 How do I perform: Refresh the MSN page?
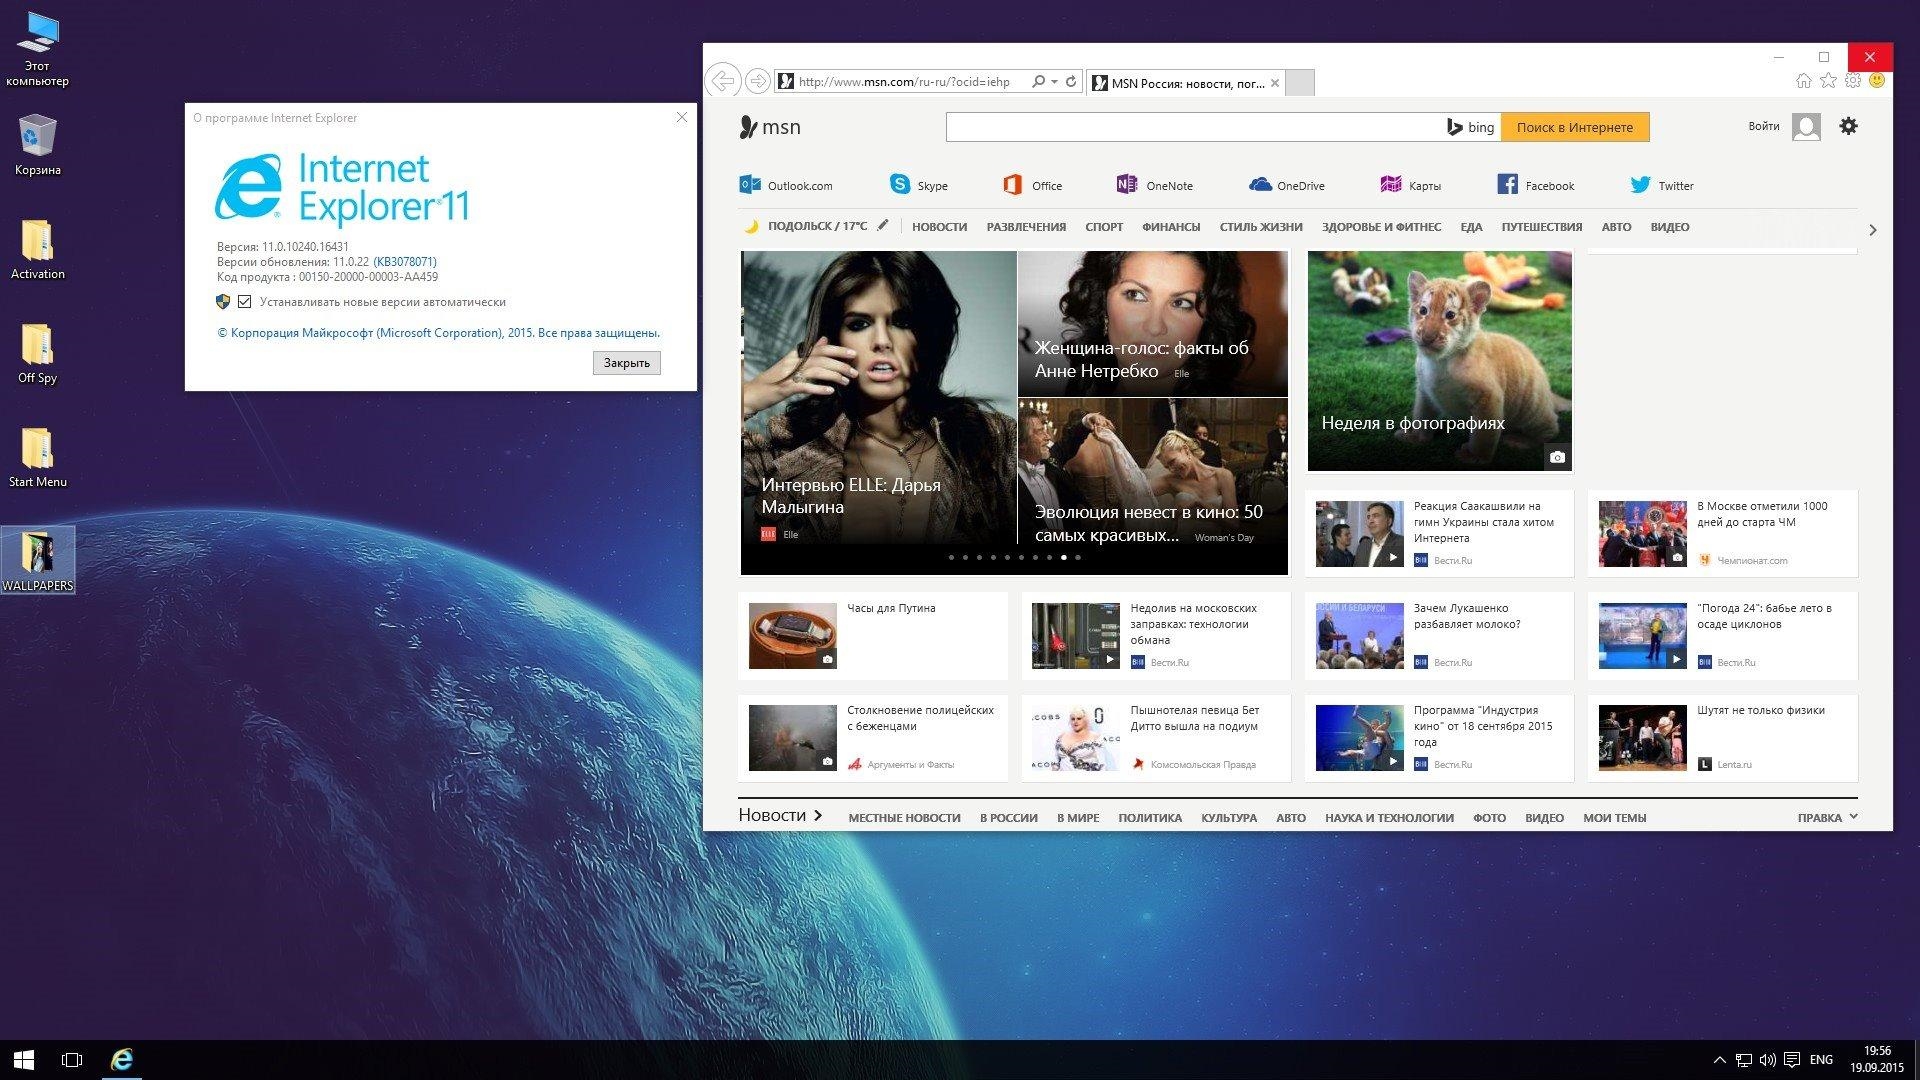click(1071, 82)
